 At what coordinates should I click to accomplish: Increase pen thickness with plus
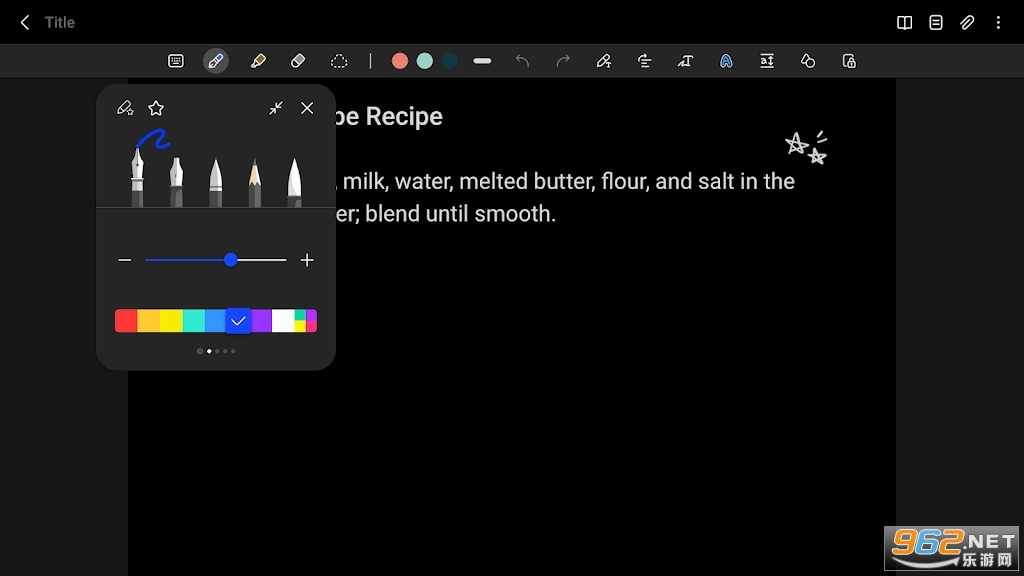click(307, 260)
